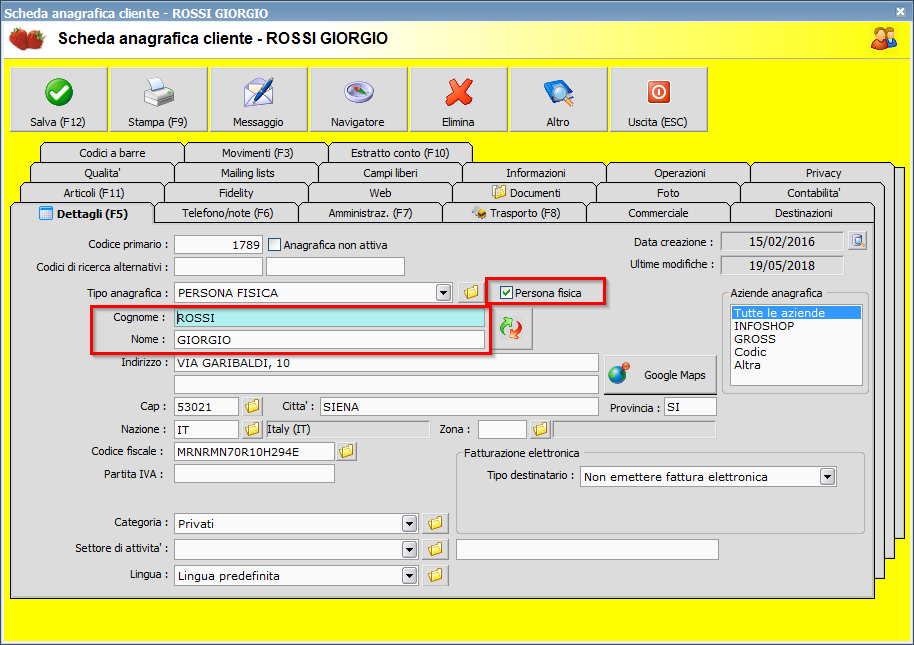Click the Citta' field containing SIENA
This screenshot has height=645, width=914.
tap(459, 407)
